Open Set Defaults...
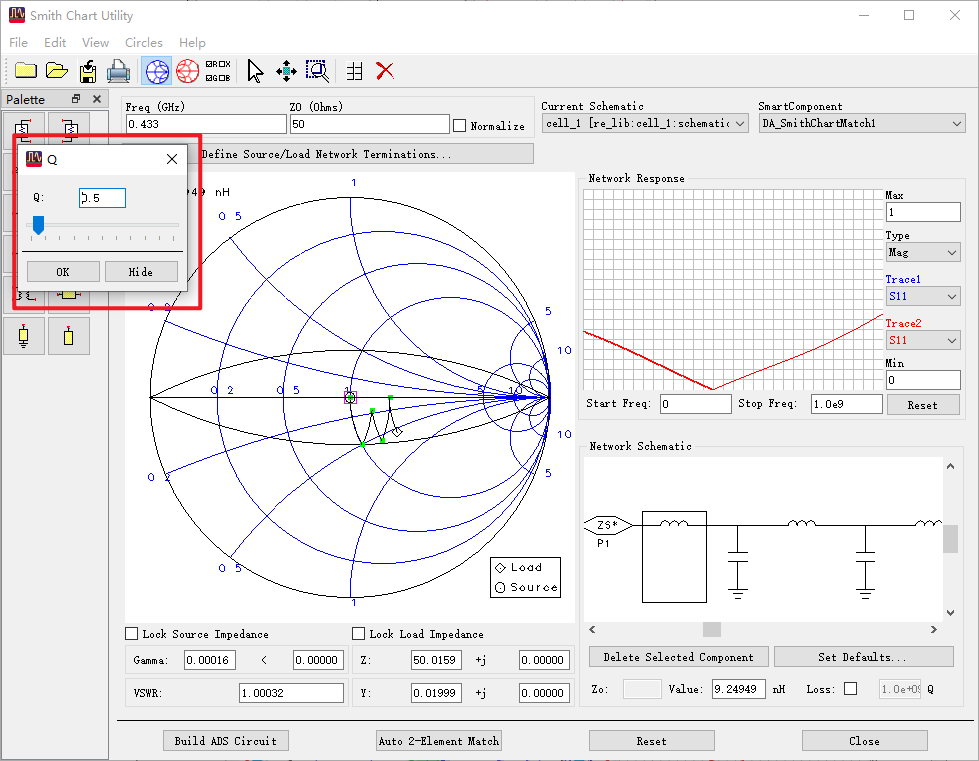979x761 pixels. point(863,657)
